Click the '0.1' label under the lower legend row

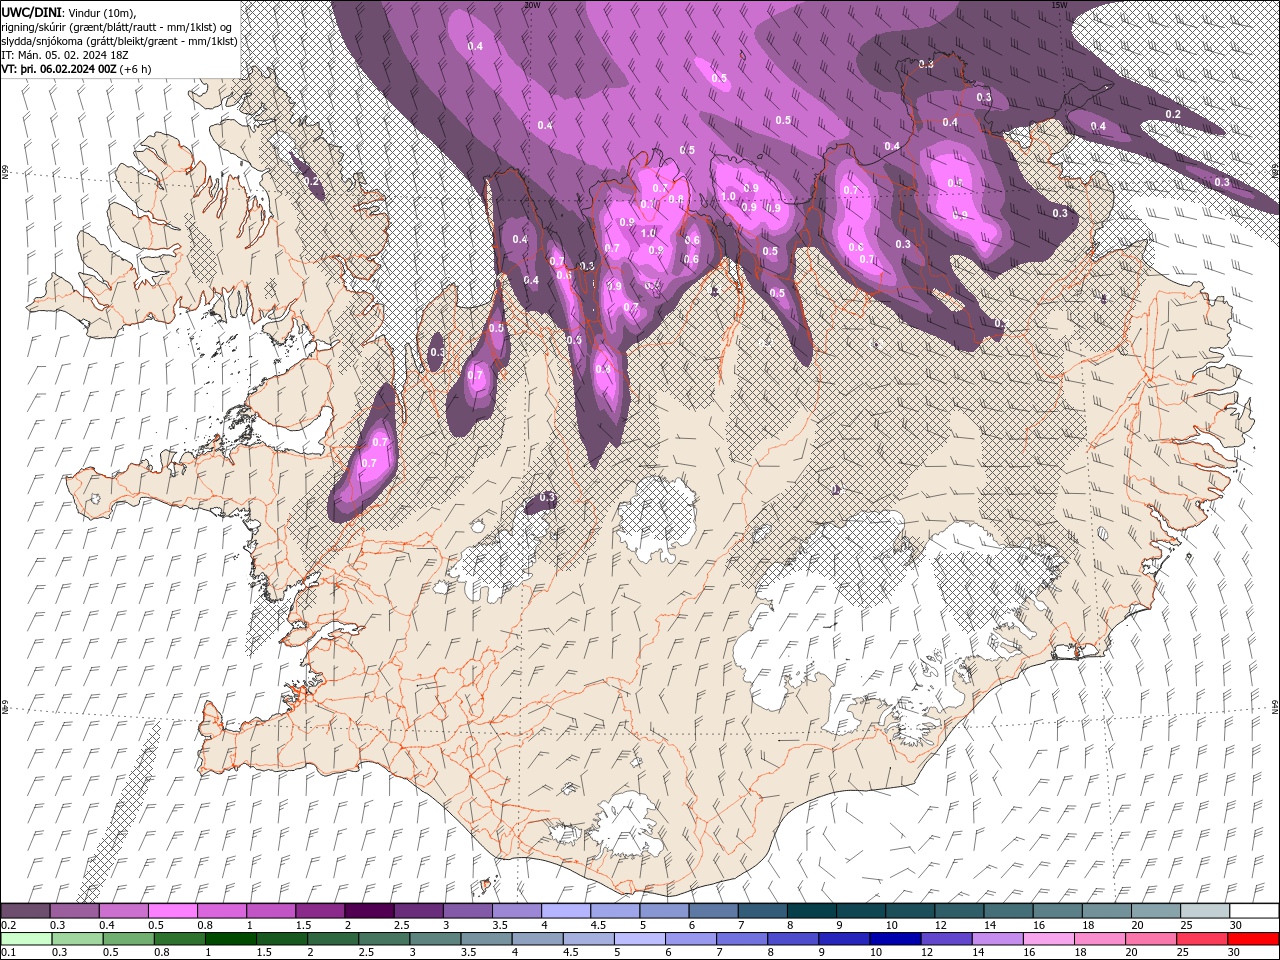6,953
